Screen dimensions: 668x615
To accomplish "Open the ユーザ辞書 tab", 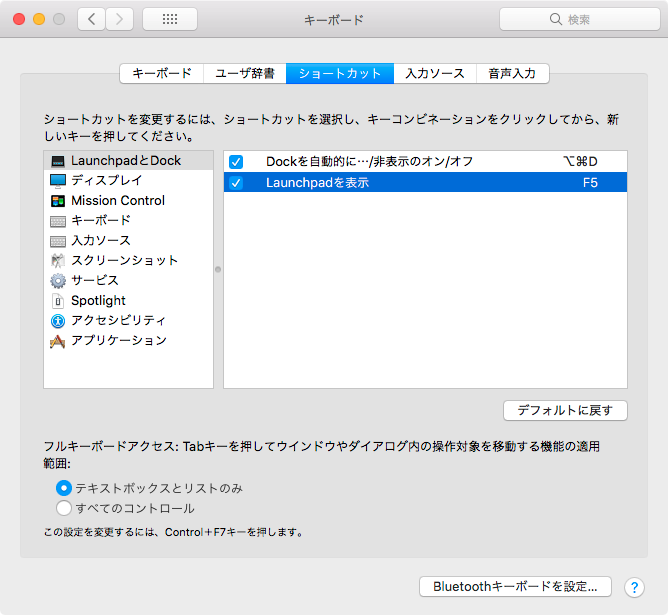I will tap(244, 73).
